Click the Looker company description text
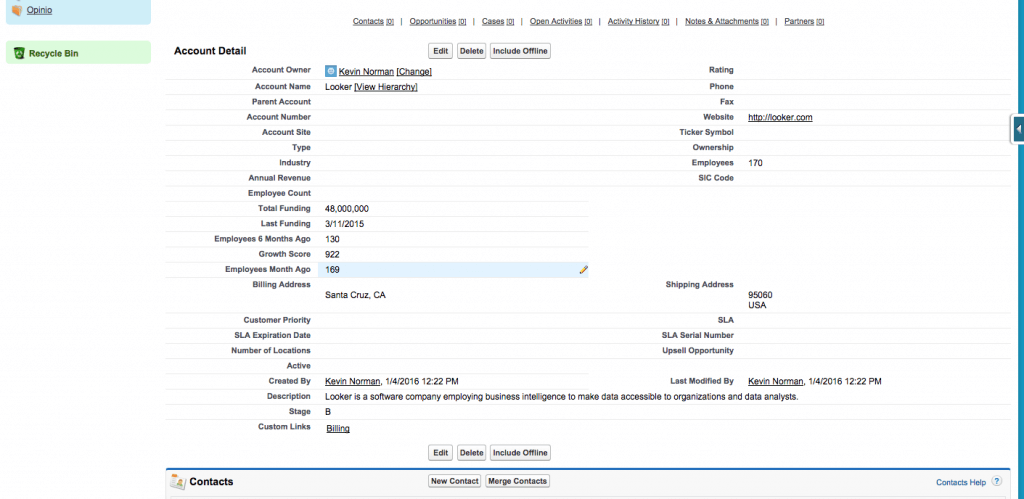The width and height of the screenshot is (1024, 499). (x=562, y=396)
